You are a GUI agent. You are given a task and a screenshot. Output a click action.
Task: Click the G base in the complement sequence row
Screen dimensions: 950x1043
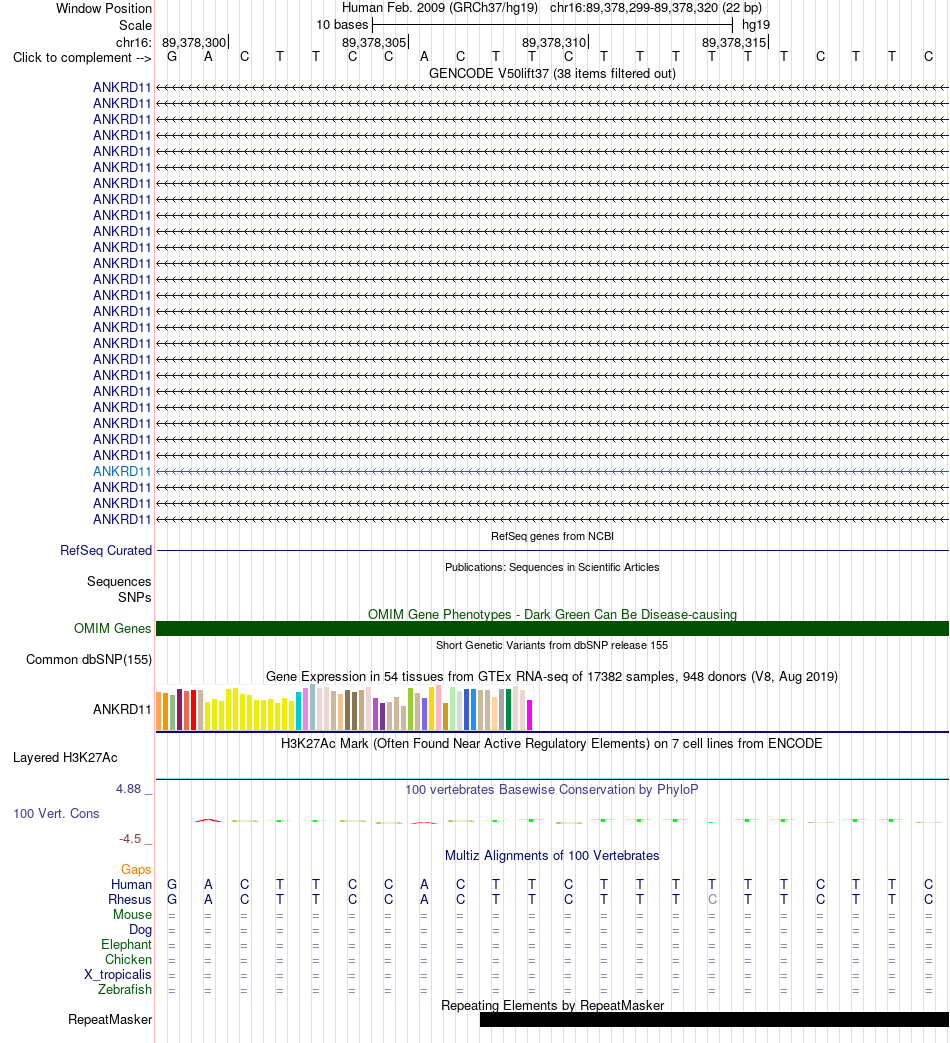[172, 57]
